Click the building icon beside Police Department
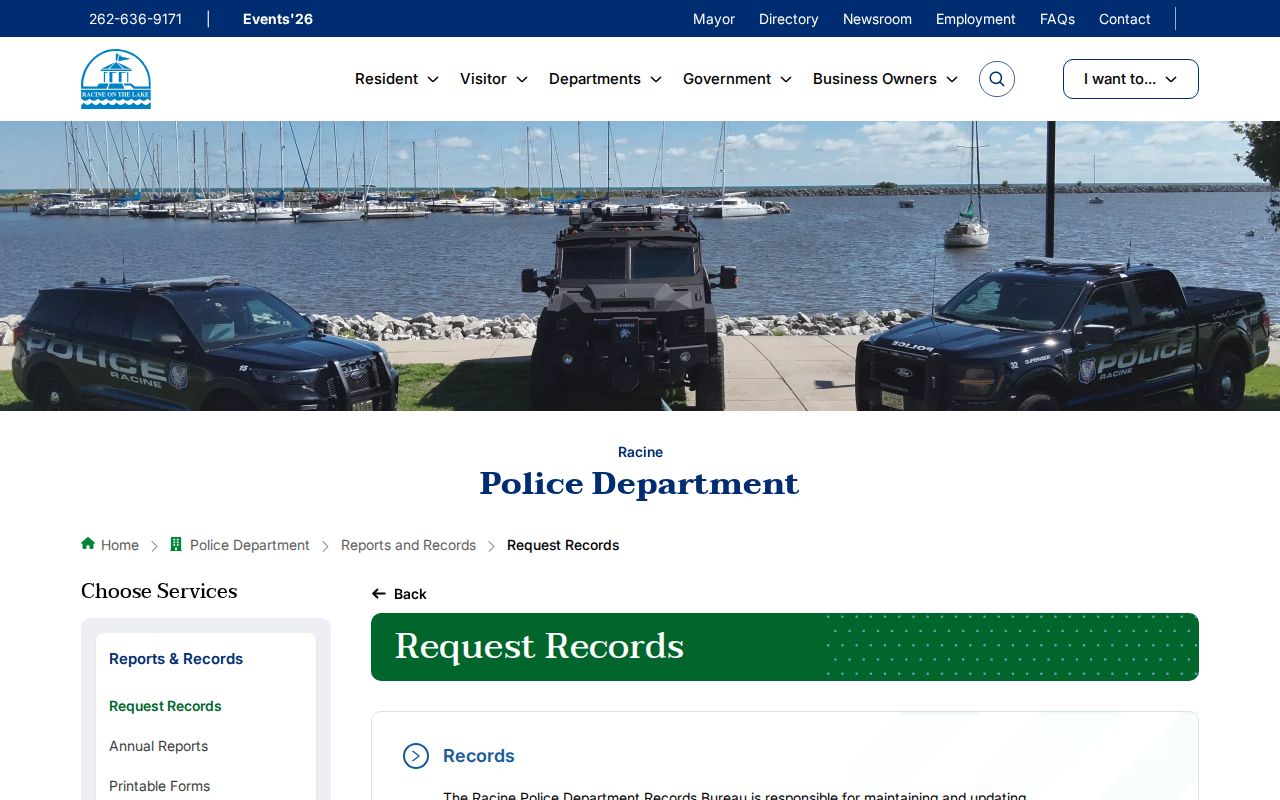 tap(176, 544)
